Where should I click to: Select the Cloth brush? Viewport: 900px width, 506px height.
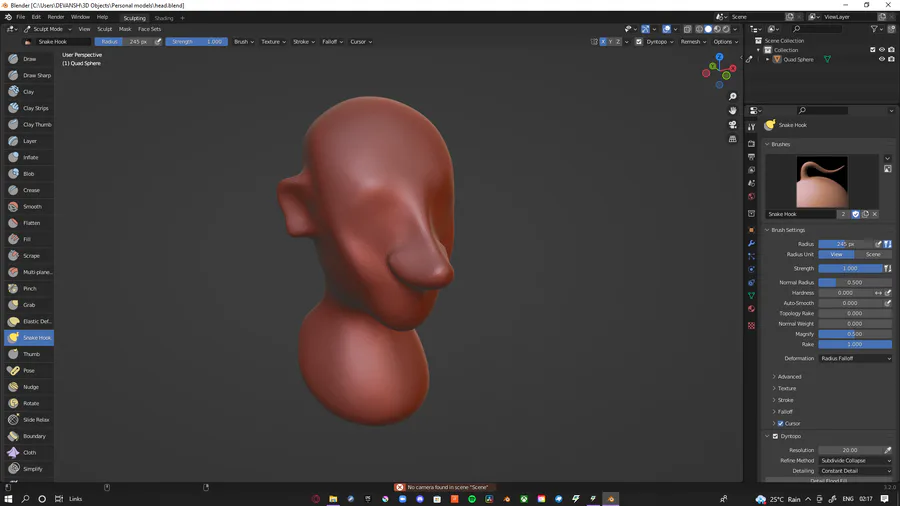tap(29, 453)
